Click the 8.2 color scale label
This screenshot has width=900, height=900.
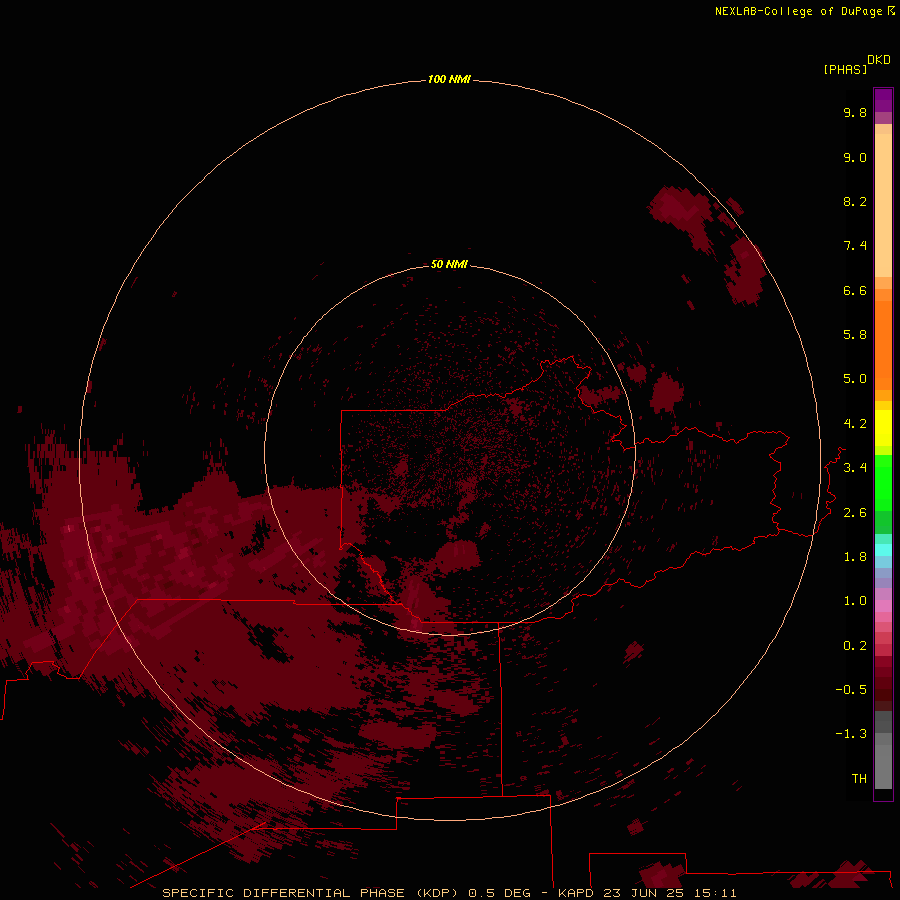pyautogui.click(x=855, y=201)
